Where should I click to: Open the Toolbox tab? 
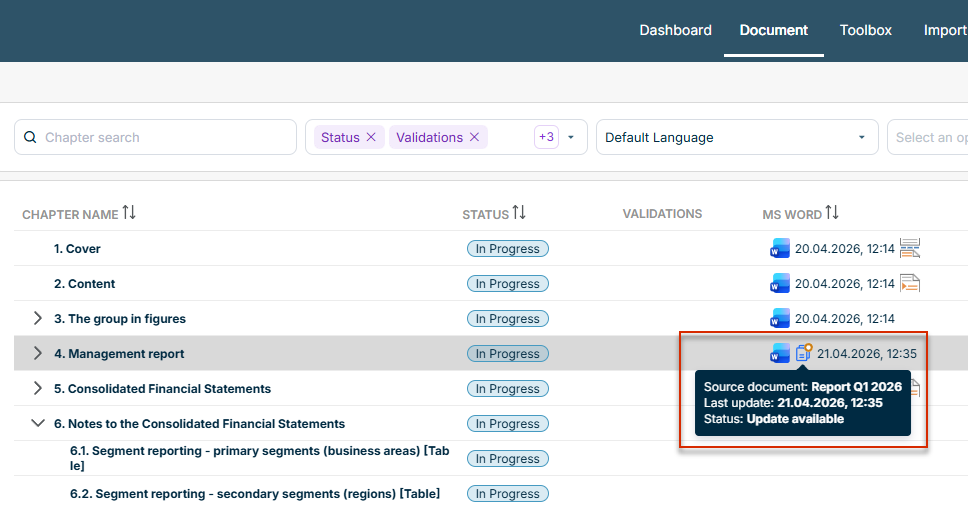865,30
